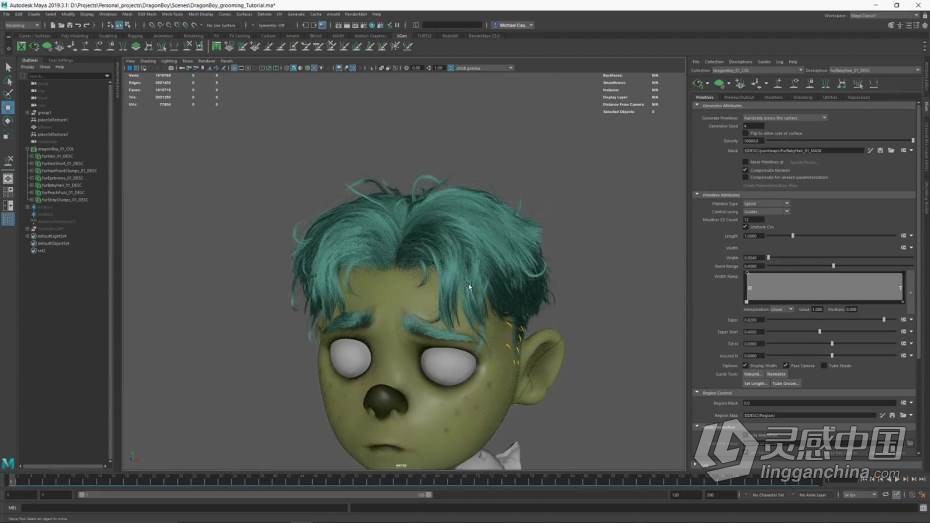Select the arrow Select tool in toolbox
Viewport: 930px width, 523px height.
click(x=8, y=68)
